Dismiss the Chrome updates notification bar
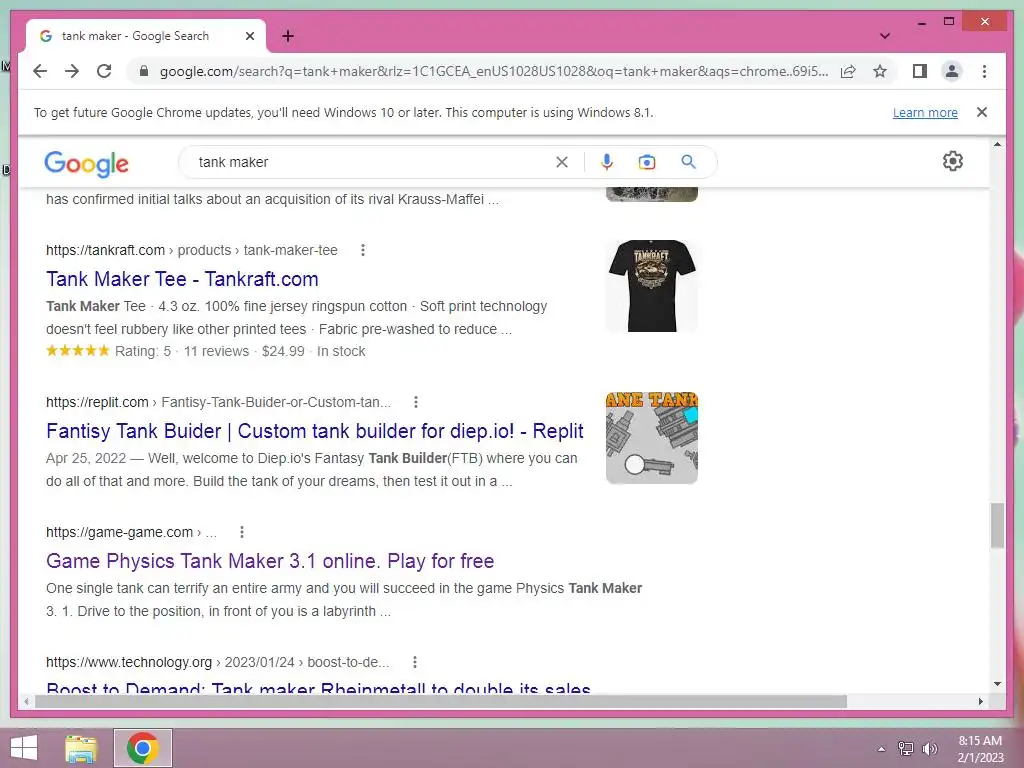Screen dimensions: 1024x768 [x=982, y=112]
